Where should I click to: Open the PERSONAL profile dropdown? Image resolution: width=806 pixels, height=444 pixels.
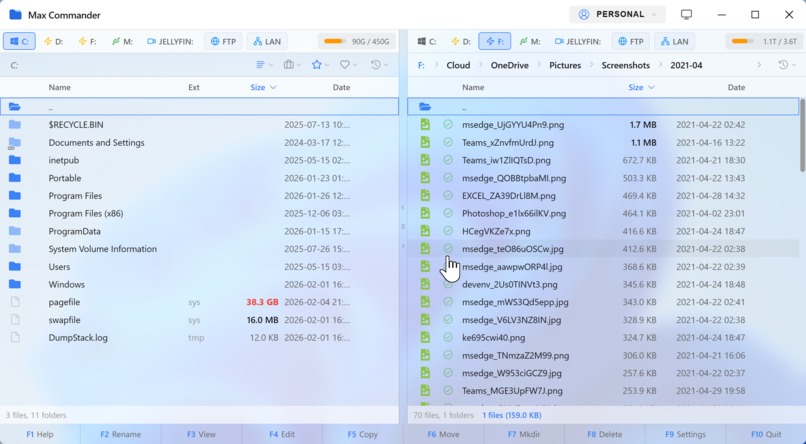pos(617,14)
